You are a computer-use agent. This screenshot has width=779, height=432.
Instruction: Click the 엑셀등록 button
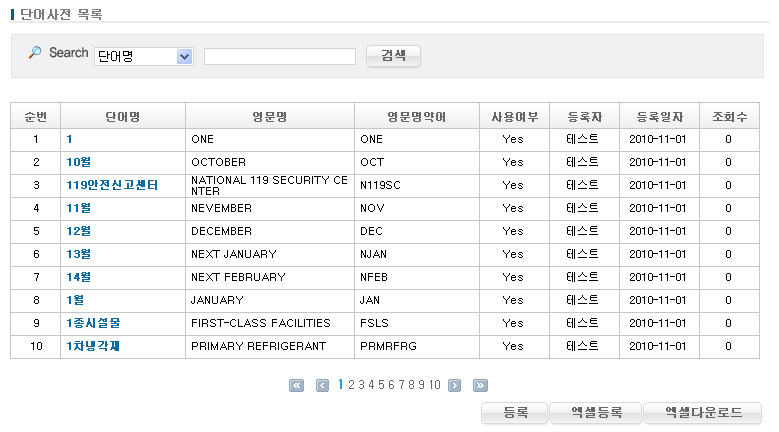point(596,412)
